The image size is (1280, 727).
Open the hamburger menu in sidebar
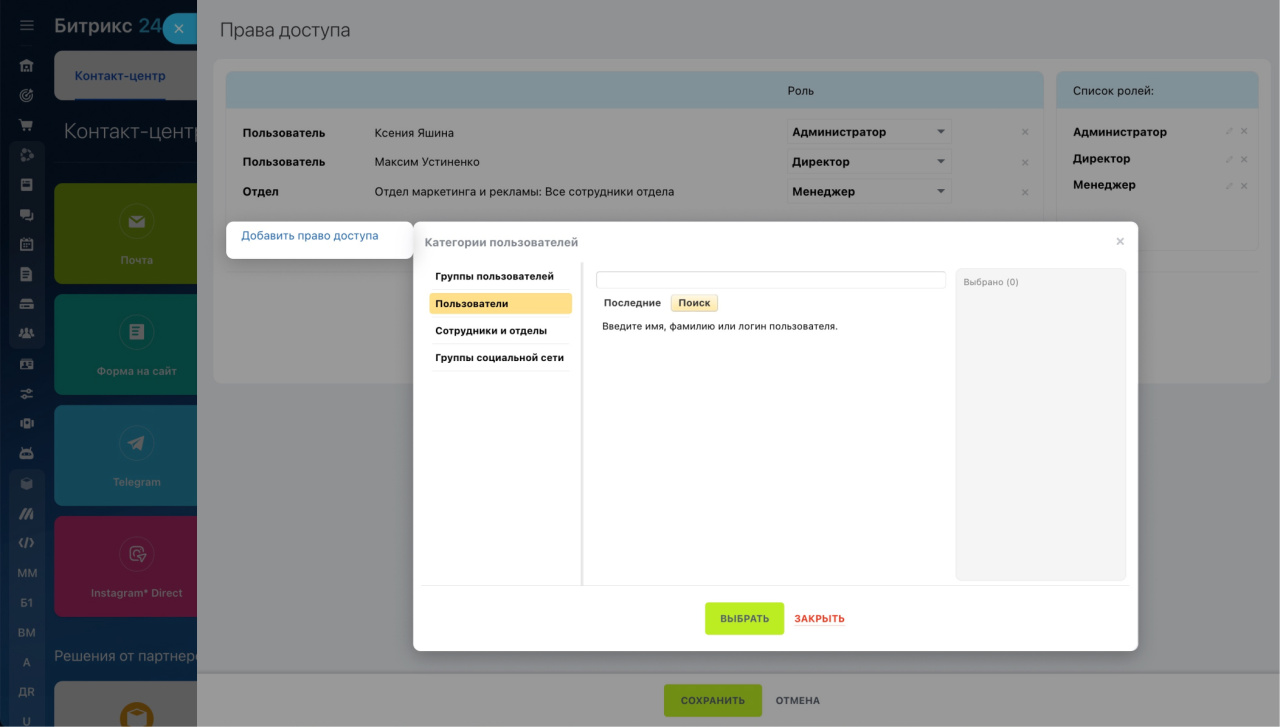[x=27, y=26]
